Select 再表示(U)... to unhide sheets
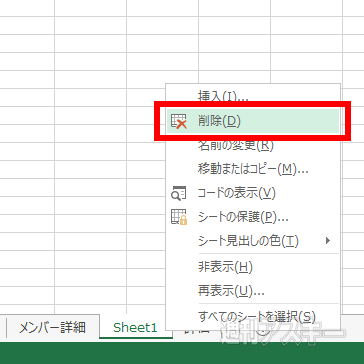 click(253, 292)
